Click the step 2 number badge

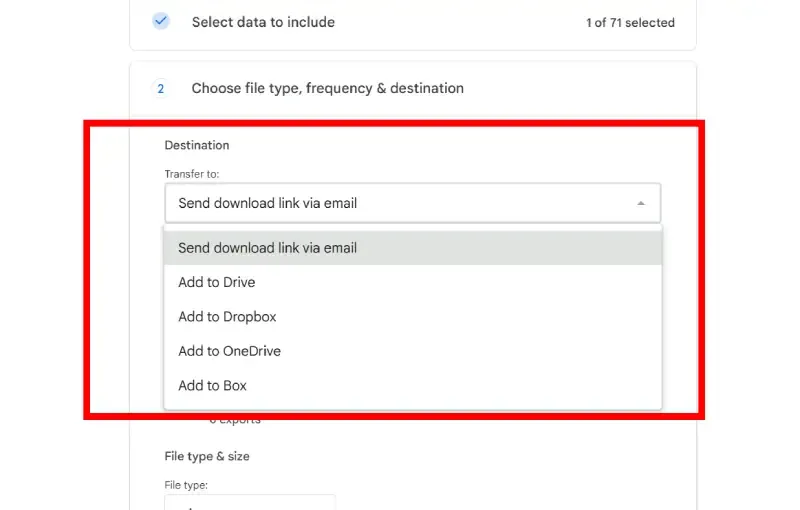pyautogui.click(x=161, y=89)
